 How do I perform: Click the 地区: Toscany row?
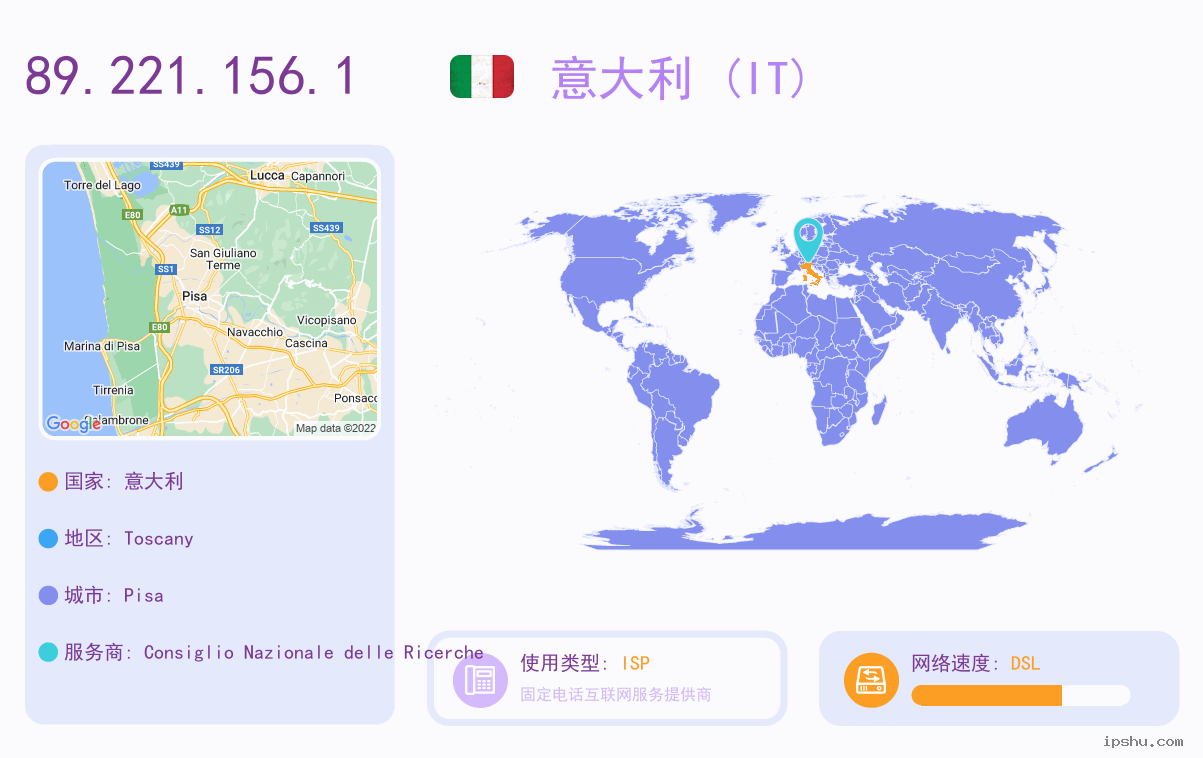pos(116,538)
